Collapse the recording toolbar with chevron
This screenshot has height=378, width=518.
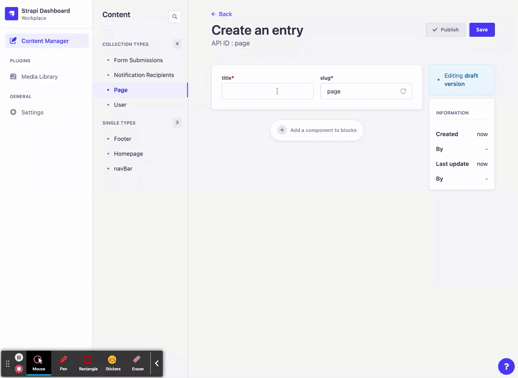(157, 363)
